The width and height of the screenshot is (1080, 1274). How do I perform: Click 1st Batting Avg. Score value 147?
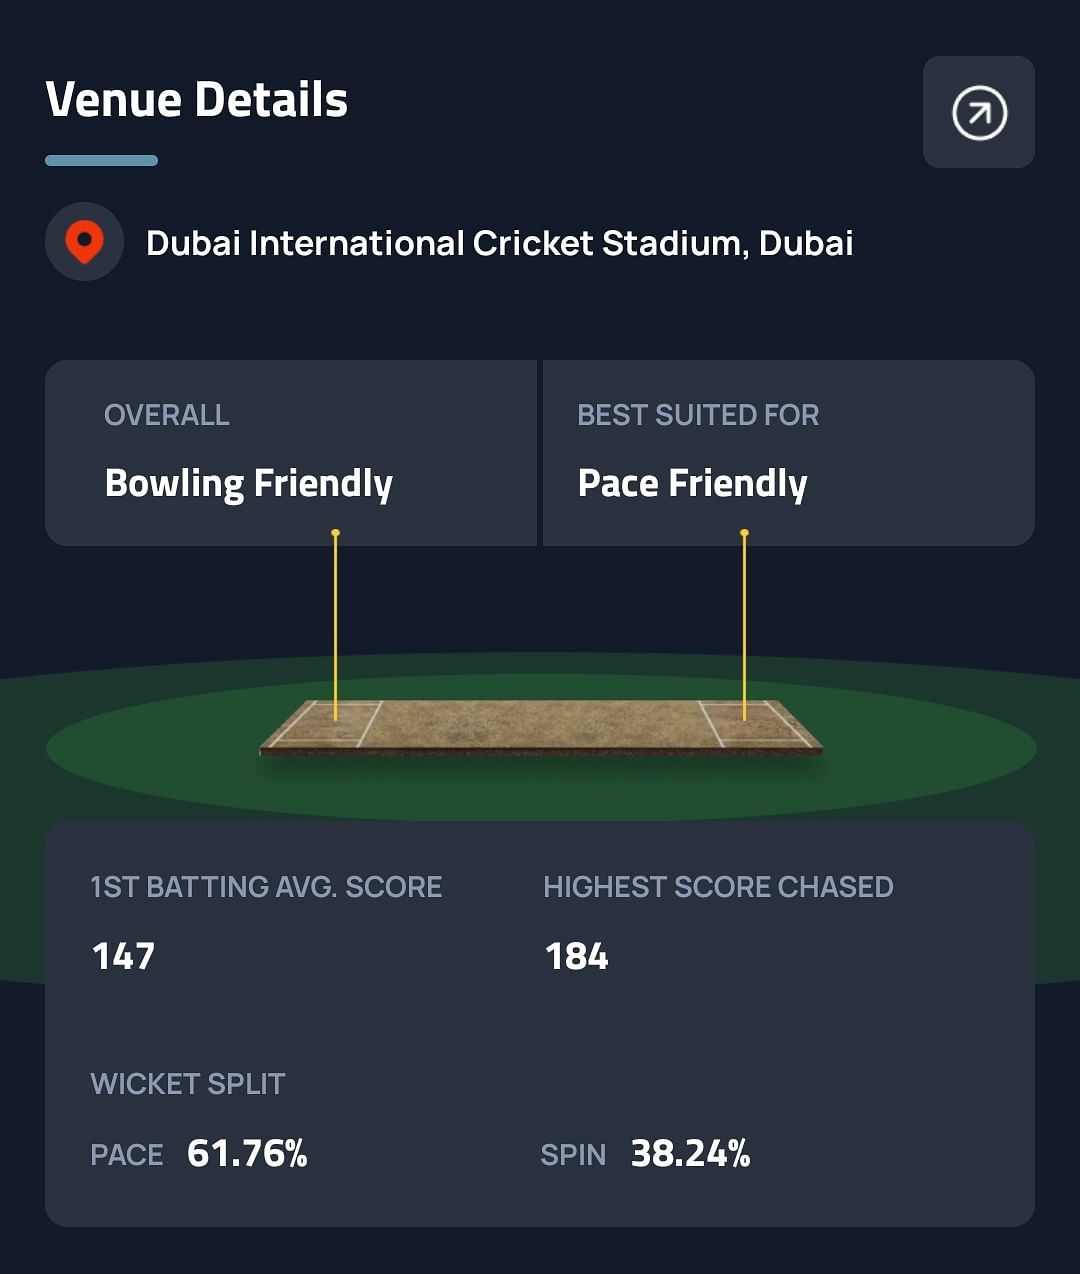[x=124, y=956]
